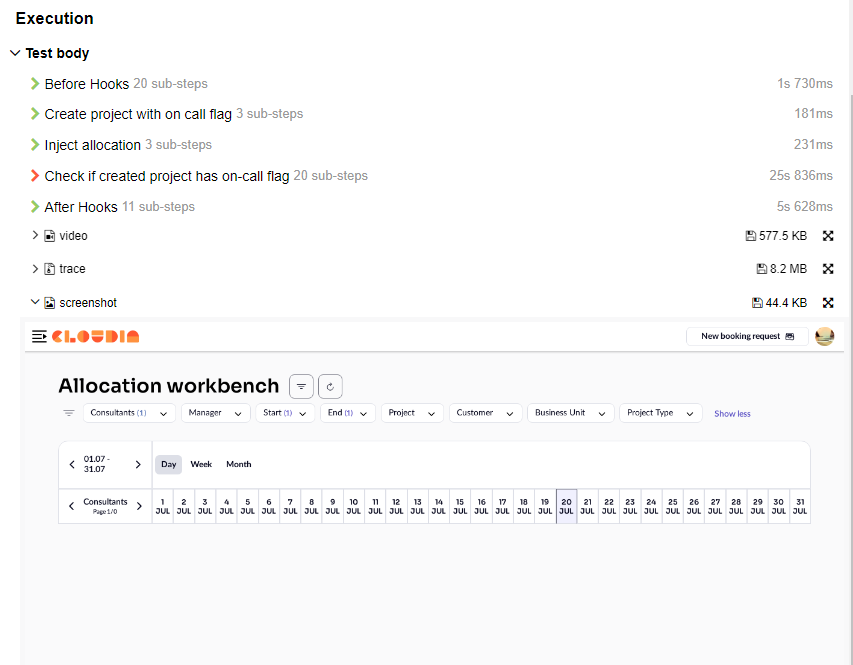
Task: Open the Cloudia hamburger menu icon
Action: [39, 337]
